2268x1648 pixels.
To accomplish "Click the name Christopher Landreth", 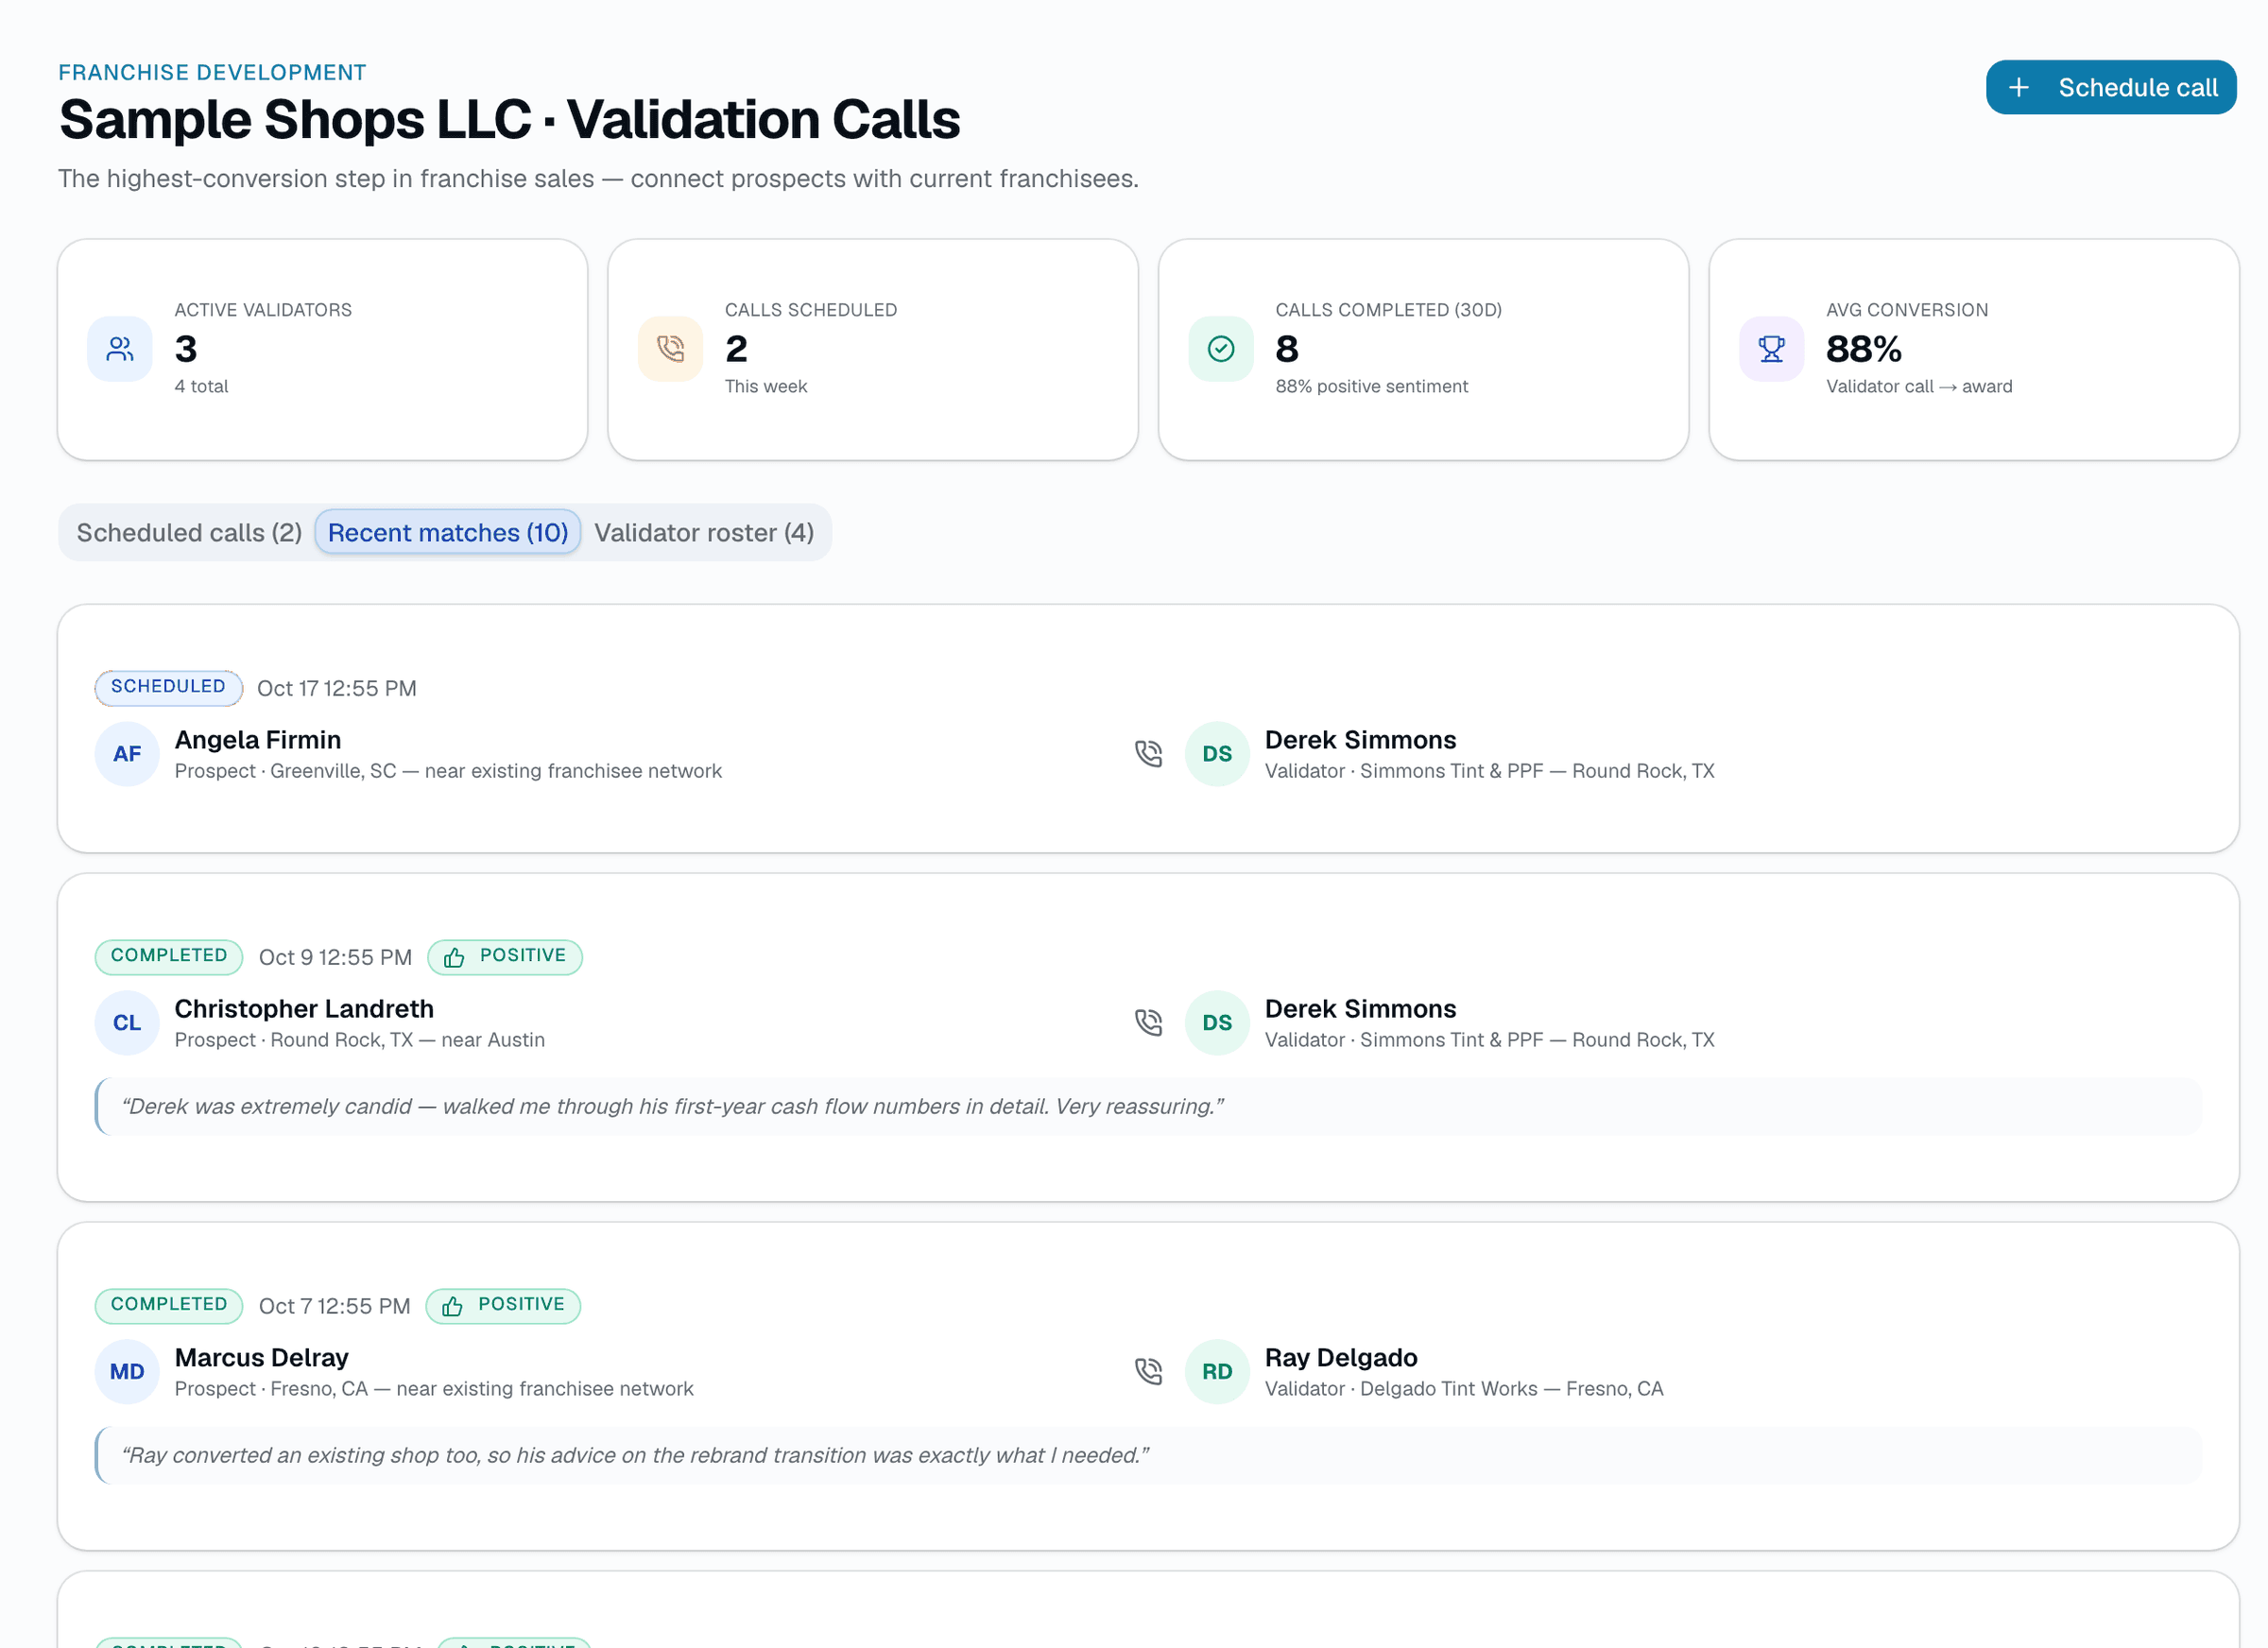I will 304,1009.
